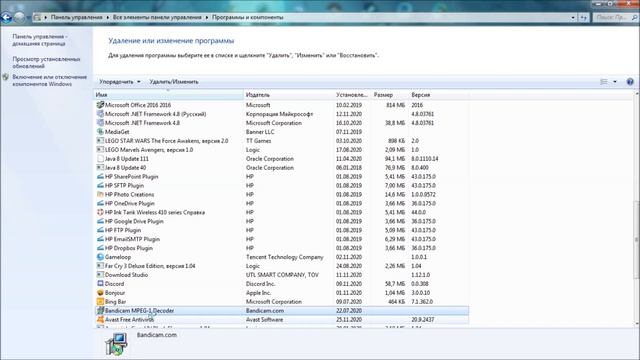Viewport: 640px width, 360px height.
Task: Click the Все элементы панели управления breadcrumb
Action: coord(157,18)
